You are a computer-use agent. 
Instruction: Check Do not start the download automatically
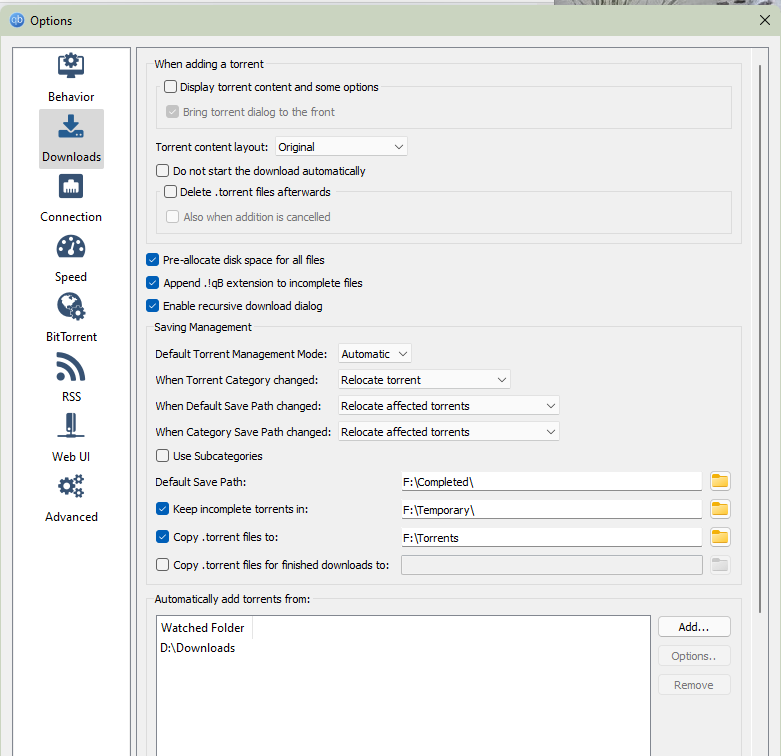pyautogui.click(x=162, y=171)
